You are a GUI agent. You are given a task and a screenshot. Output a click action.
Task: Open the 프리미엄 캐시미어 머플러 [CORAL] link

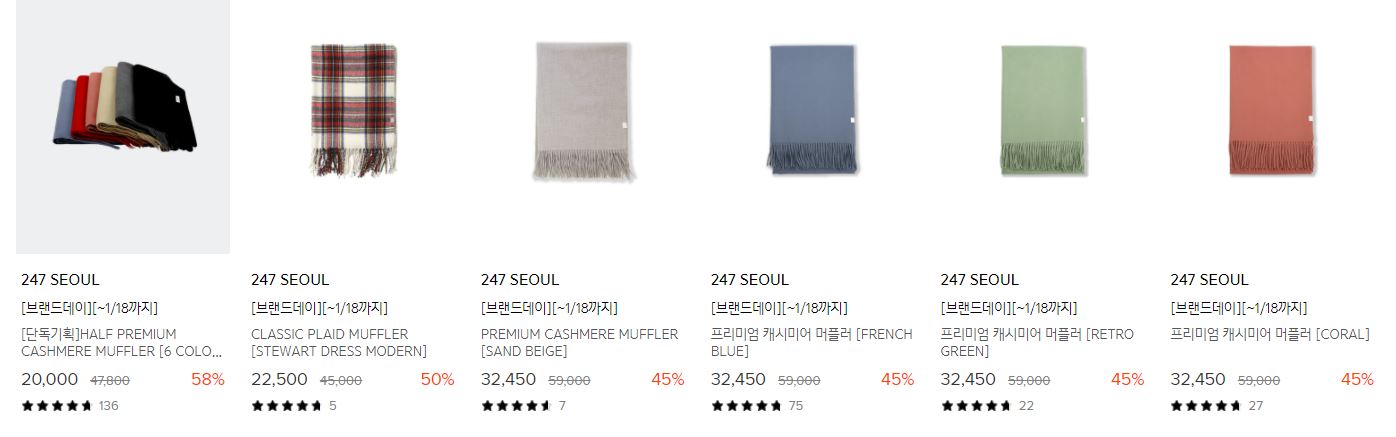click(1270, 335)
